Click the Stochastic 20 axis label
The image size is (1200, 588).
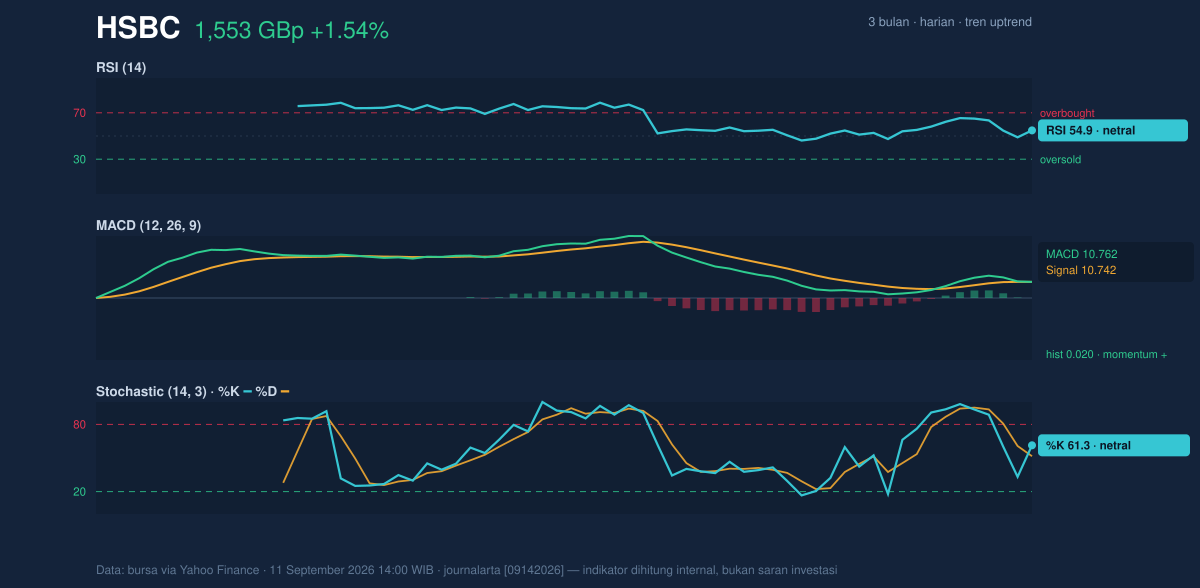(x=79, y=492)
